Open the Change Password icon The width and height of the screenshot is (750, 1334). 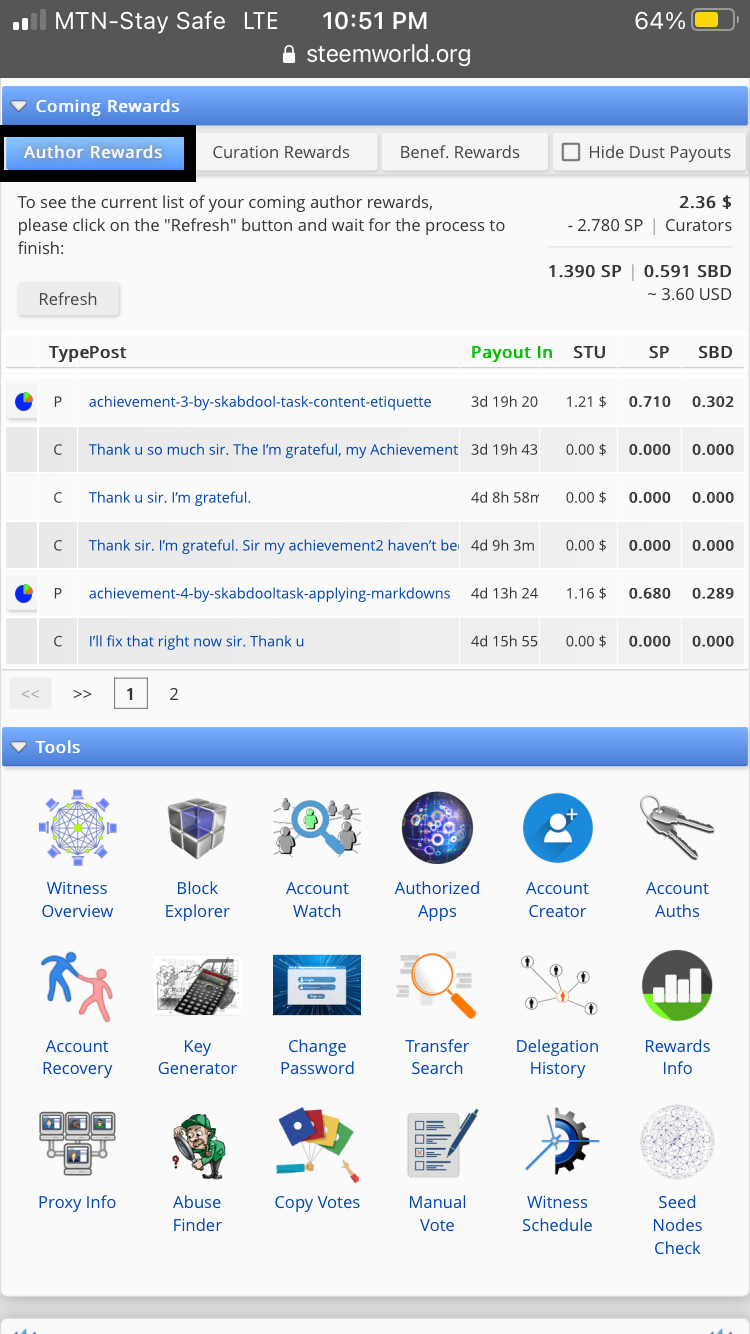[317, 985]
